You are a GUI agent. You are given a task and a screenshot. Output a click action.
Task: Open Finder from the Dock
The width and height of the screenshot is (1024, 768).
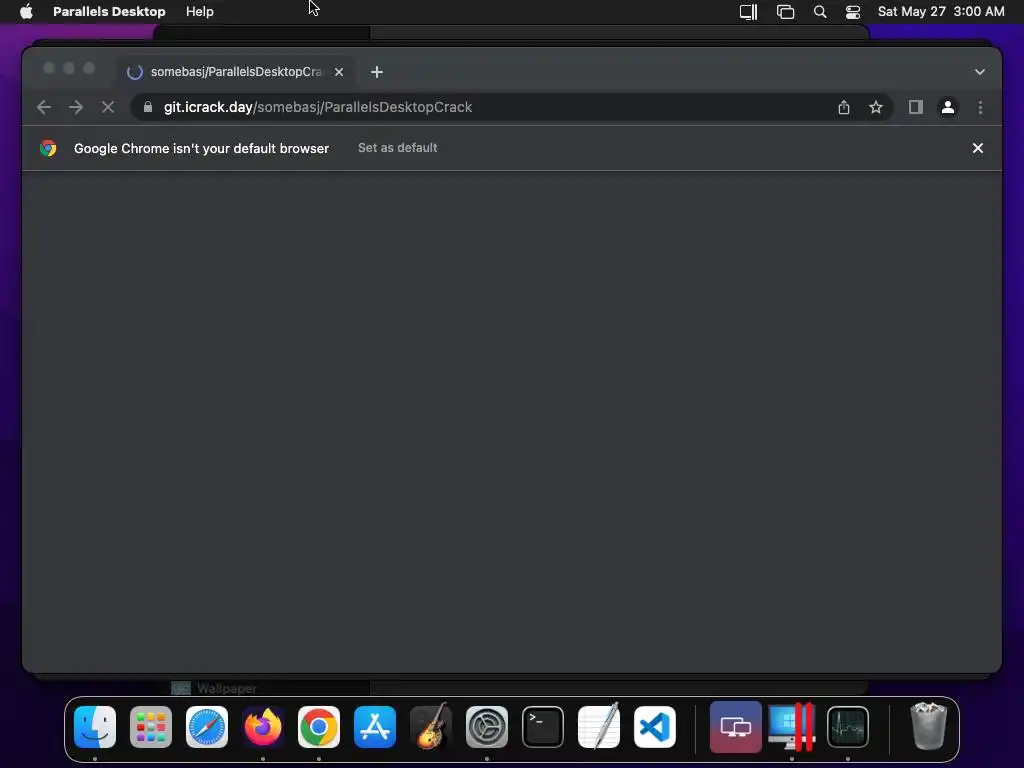coord(95,727)
